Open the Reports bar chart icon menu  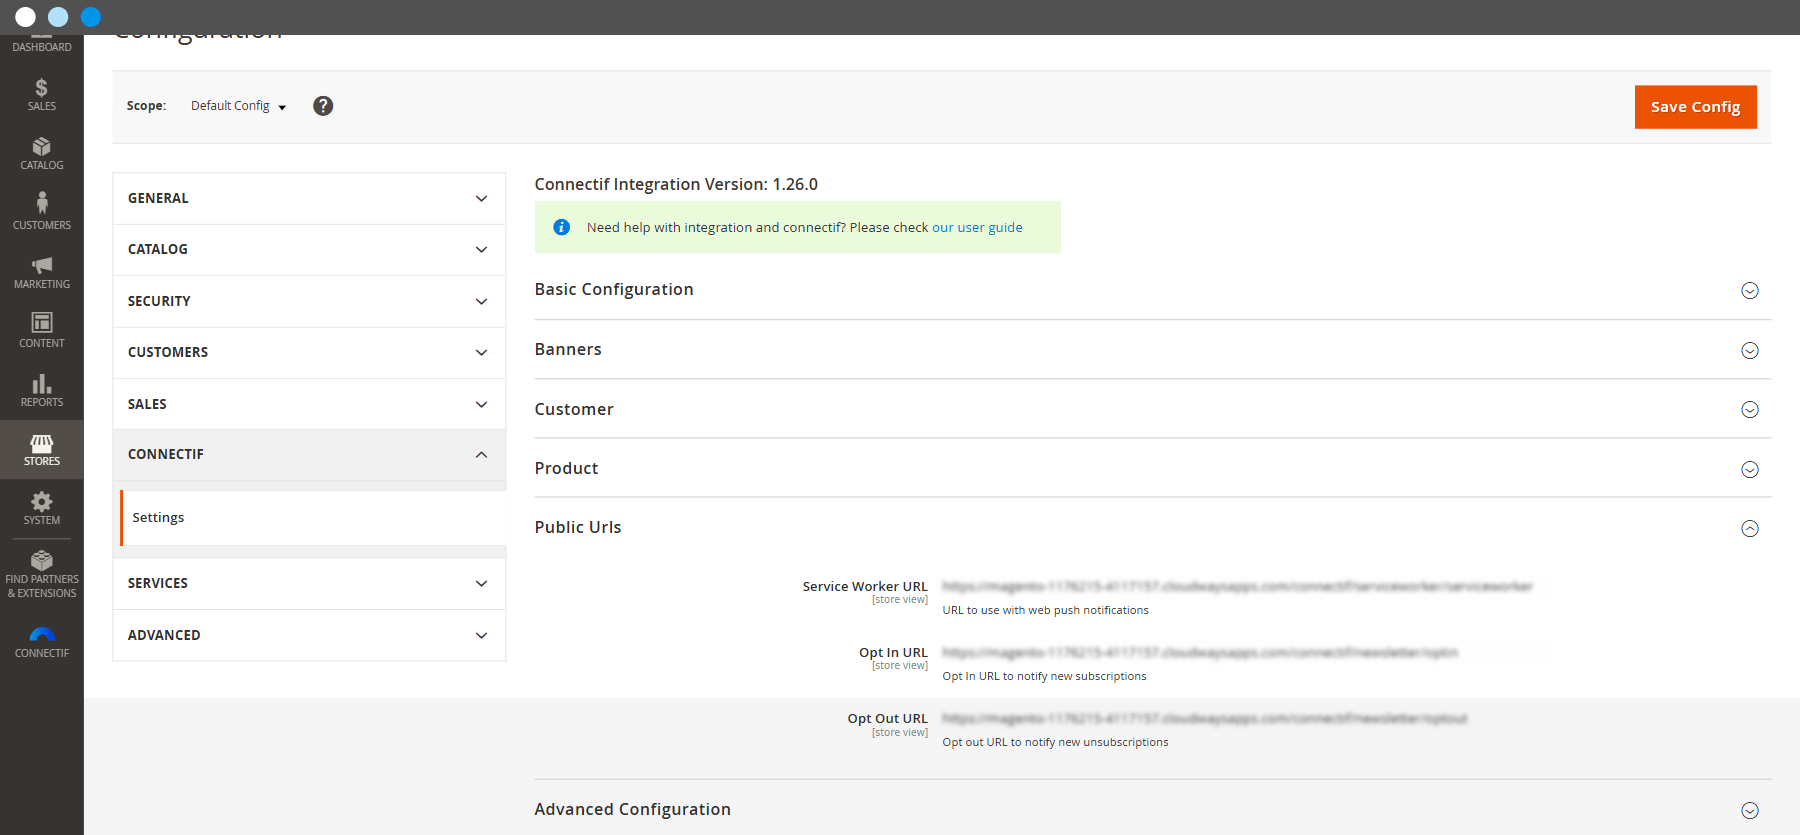point(42,390)
